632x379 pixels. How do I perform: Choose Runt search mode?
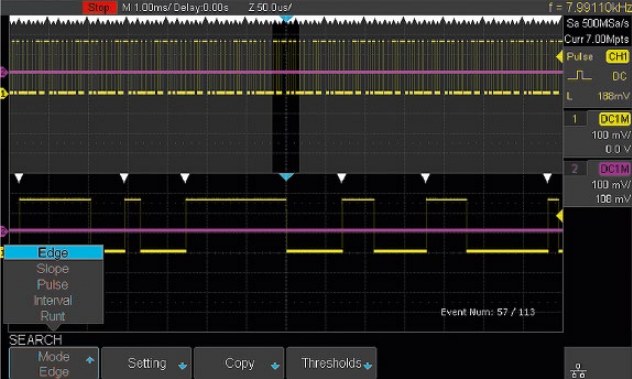click(53, 316)
